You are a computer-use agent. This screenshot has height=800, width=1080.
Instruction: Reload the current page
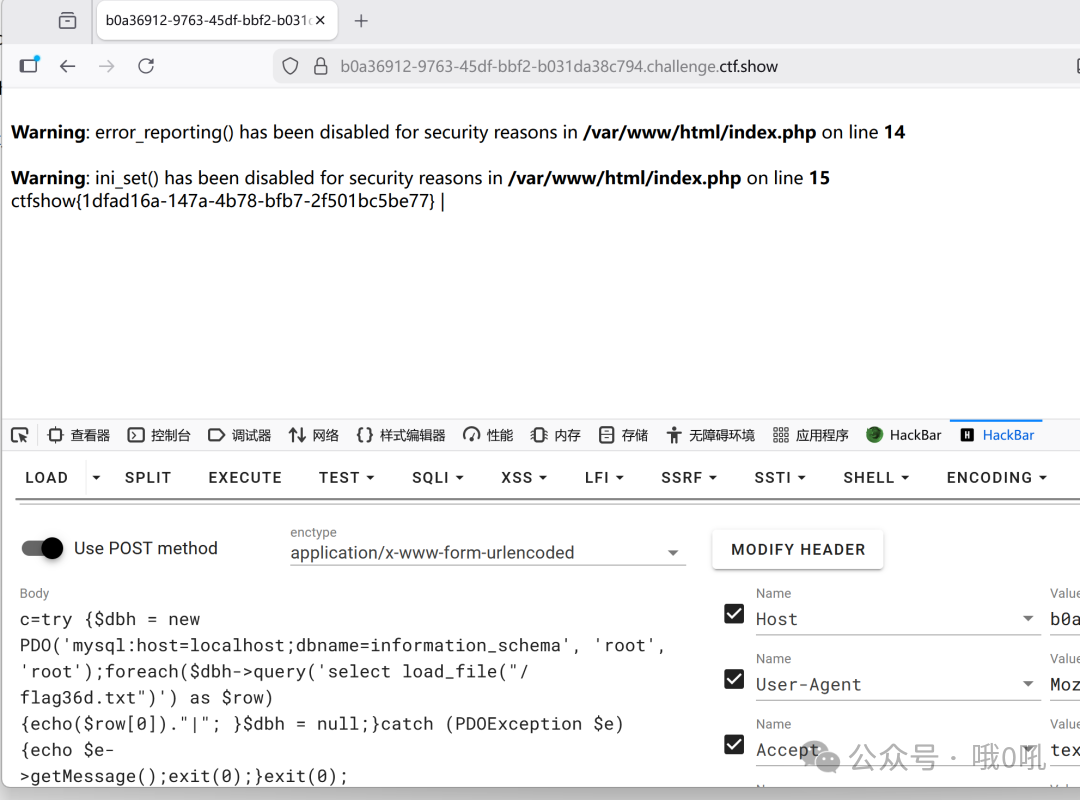coord(146,66)
